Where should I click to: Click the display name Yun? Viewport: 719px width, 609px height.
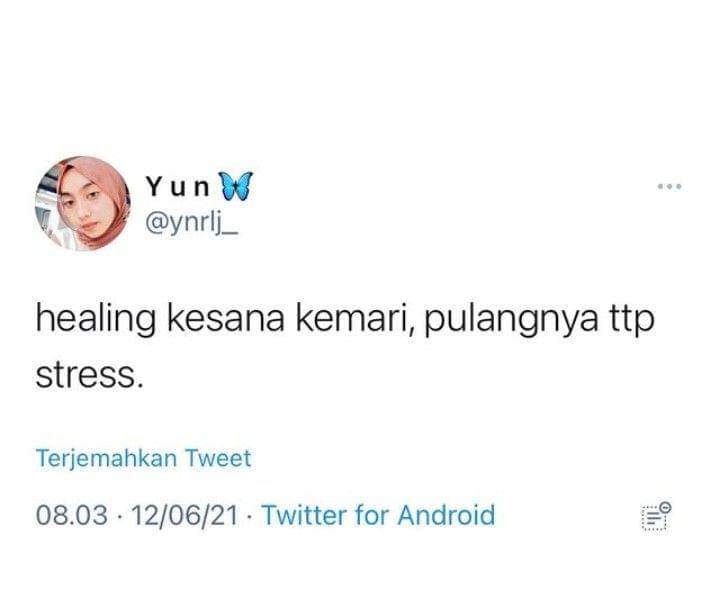click(177, 187)
